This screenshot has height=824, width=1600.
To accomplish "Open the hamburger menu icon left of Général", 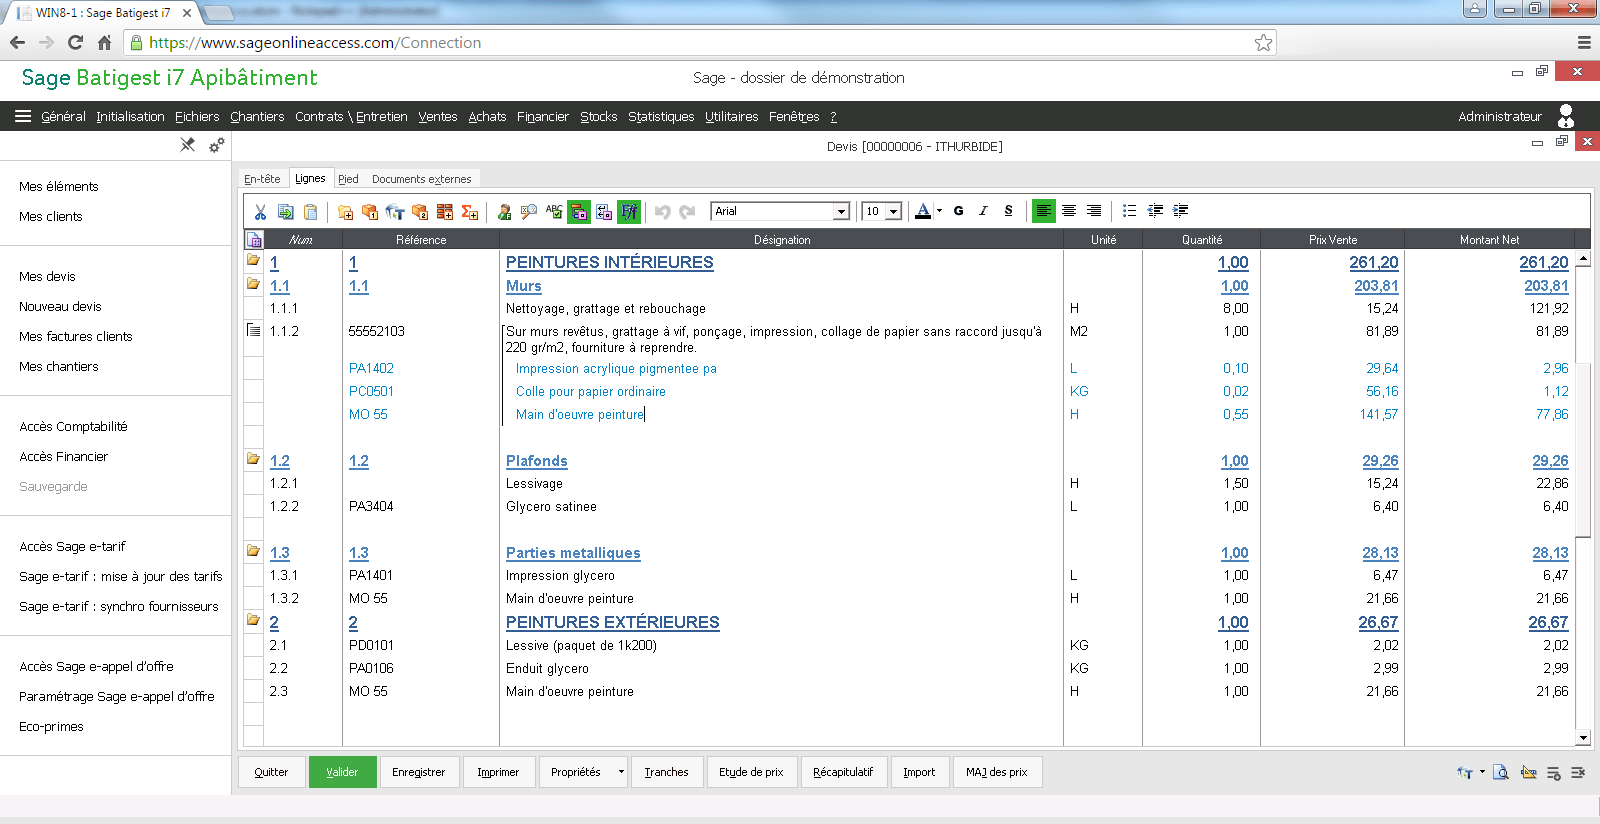I will pos(23,116).
